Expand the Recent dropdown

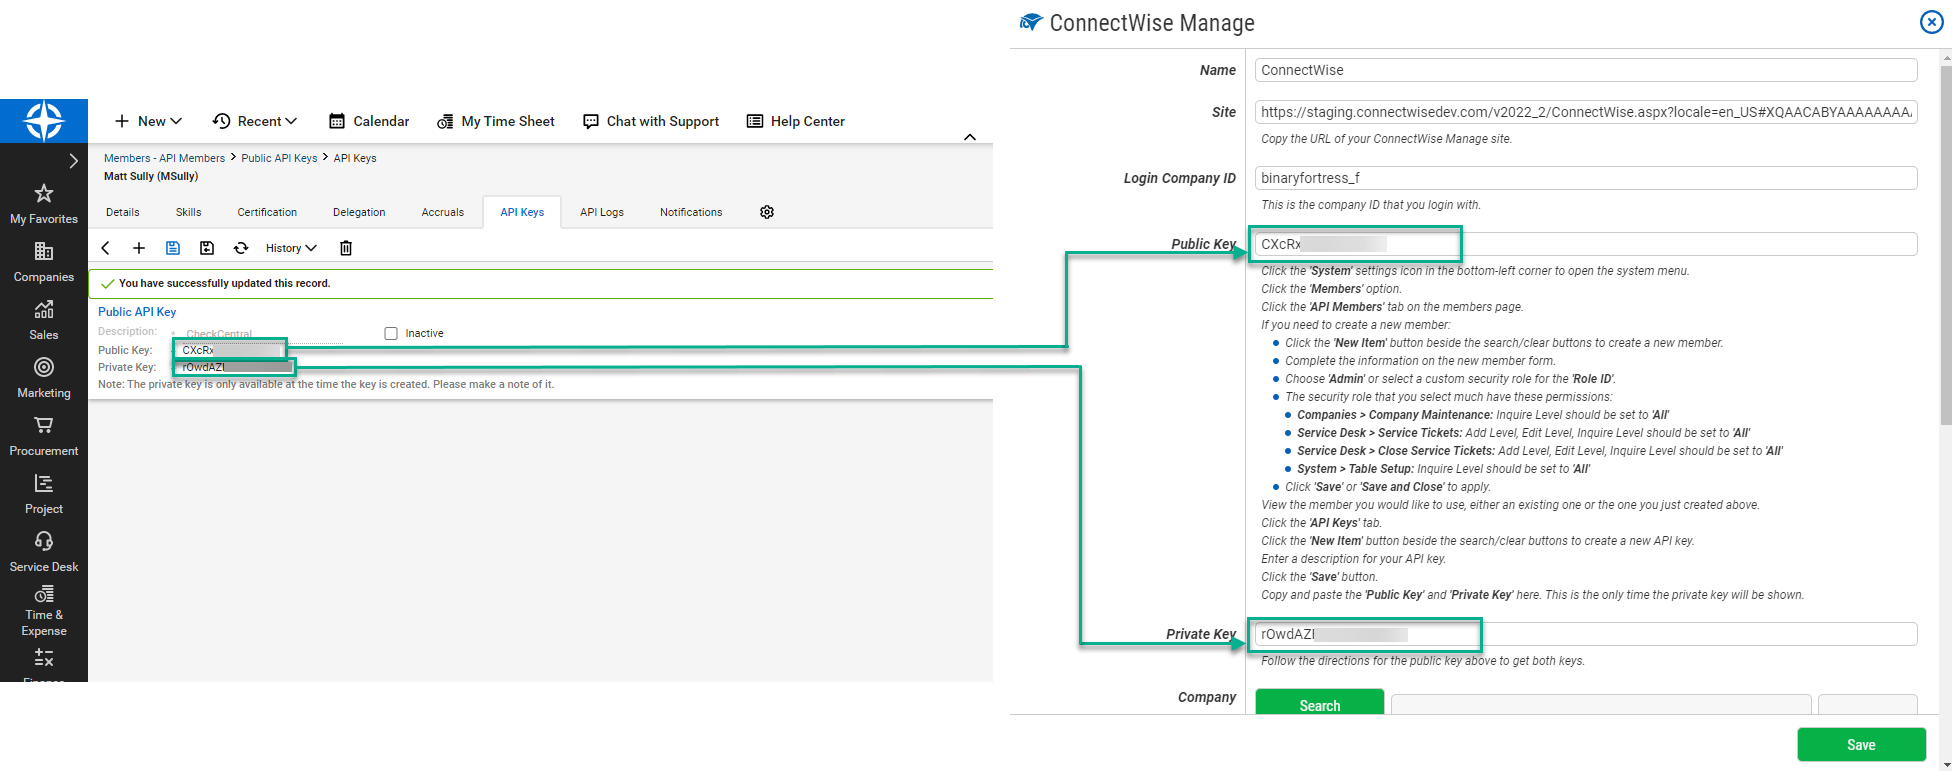click(x=255, y=121)
